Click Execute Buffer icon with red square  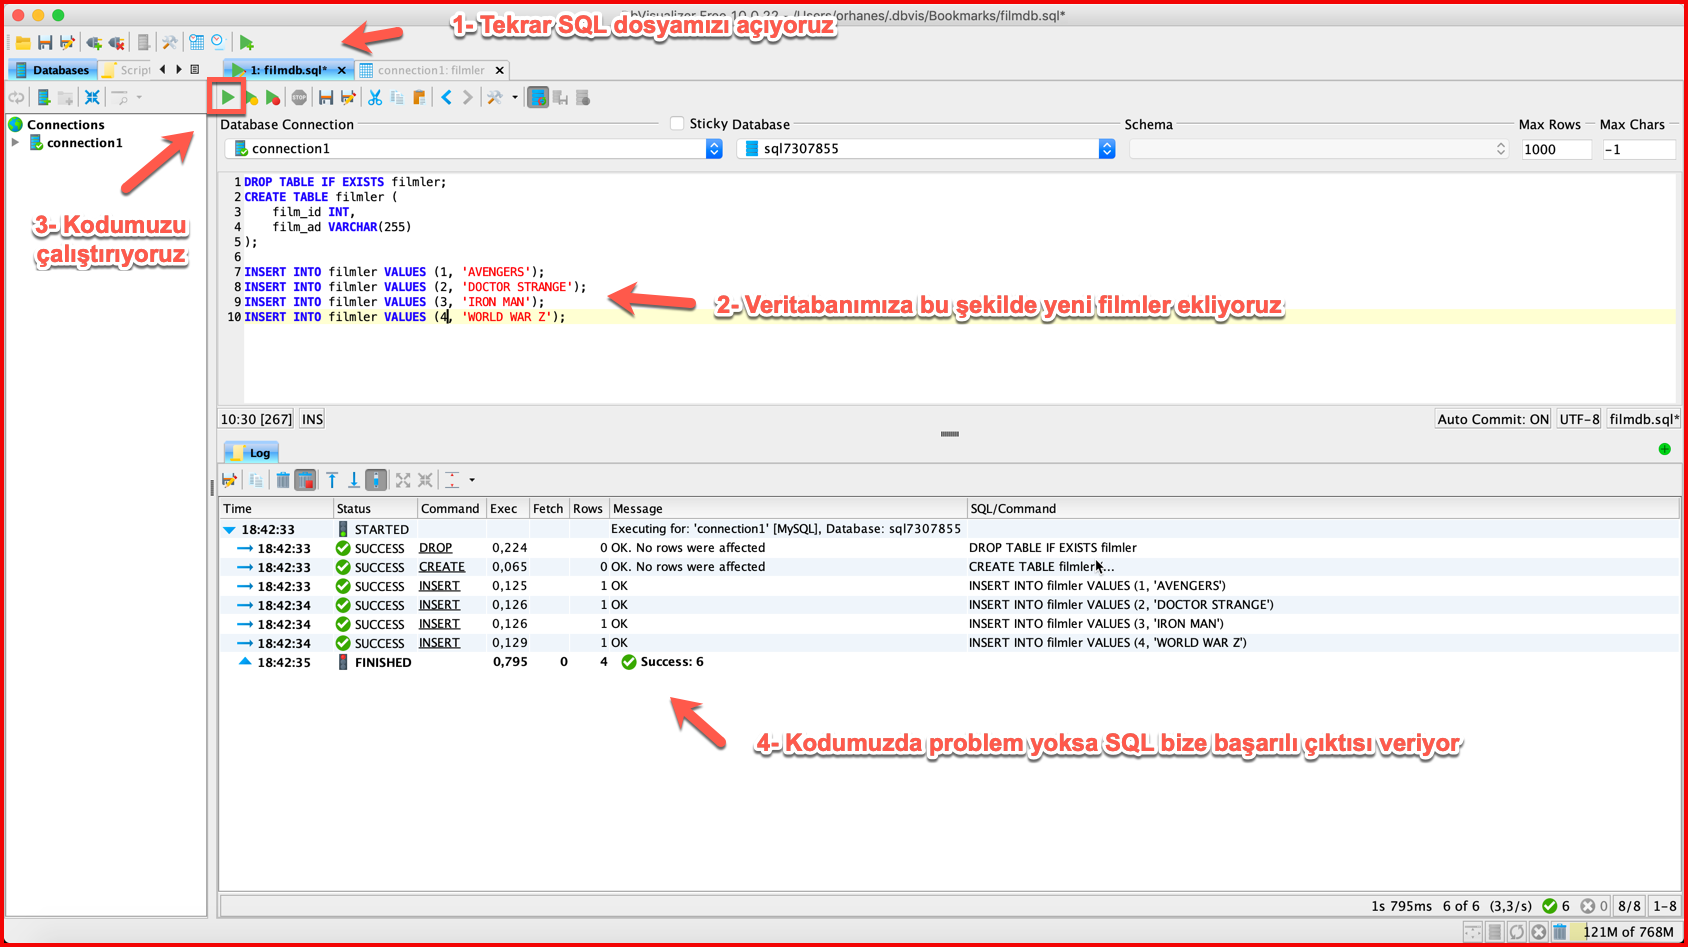tap(272, 97)
